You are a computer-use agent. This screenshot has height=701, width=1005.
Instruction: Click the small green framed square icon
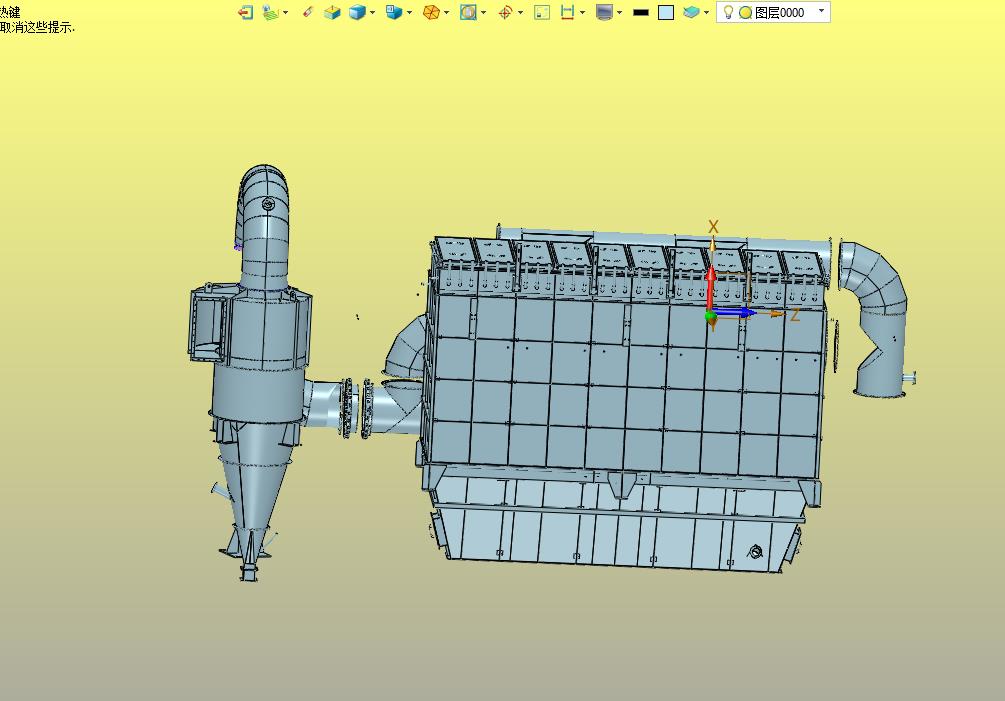(x=541, y=12)
